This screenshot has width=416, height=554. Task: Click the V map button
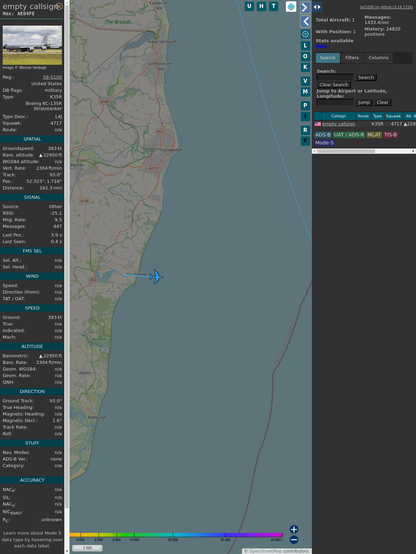pyautogui.click(x=305, y=81)
